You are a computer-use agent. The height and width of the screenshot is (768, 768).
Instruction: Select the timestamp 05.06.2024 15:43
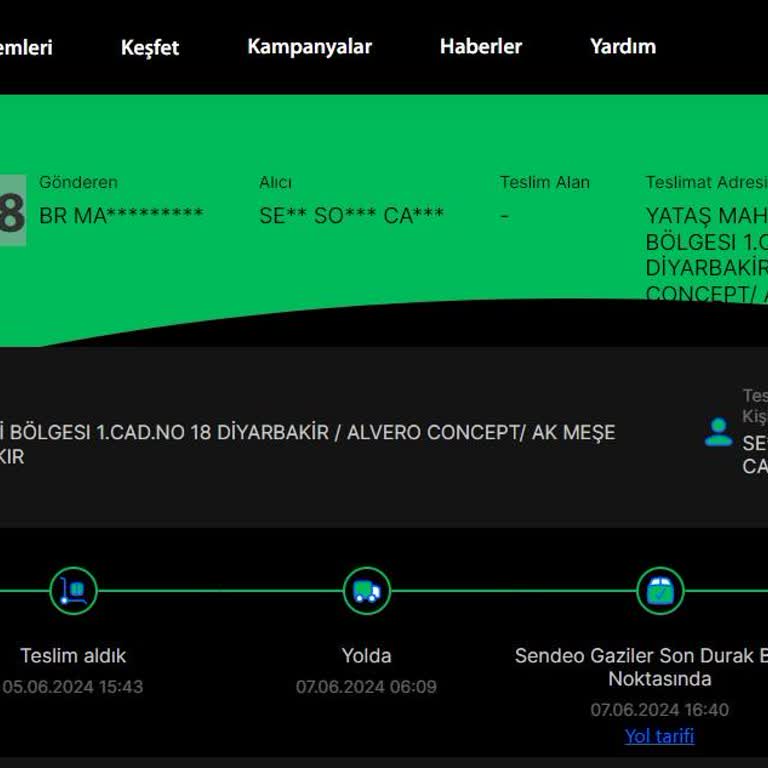click(x=72, y=687)
